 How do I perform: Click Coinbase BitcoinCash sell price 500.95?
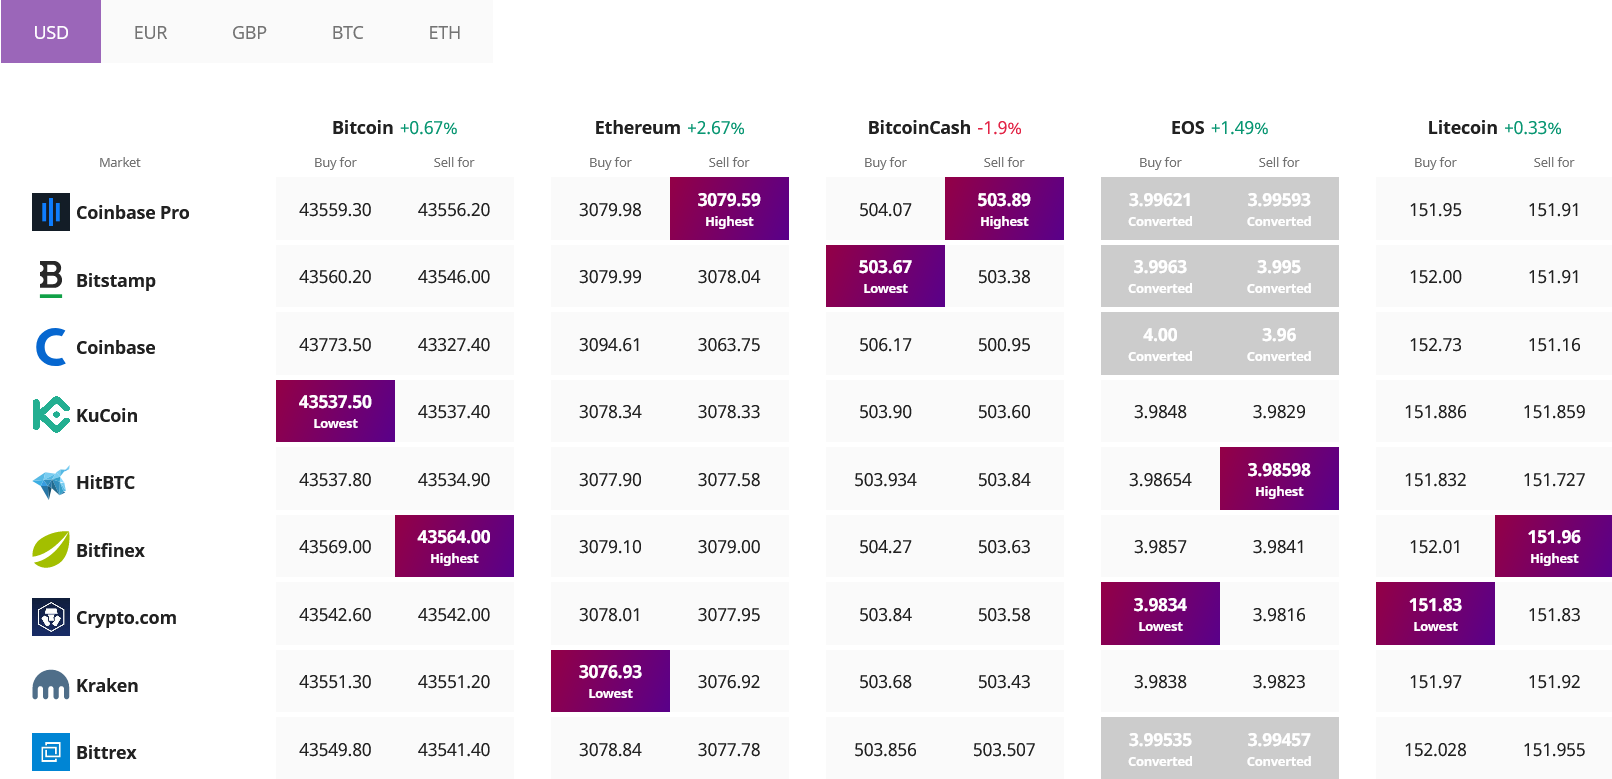[1004, 345]
